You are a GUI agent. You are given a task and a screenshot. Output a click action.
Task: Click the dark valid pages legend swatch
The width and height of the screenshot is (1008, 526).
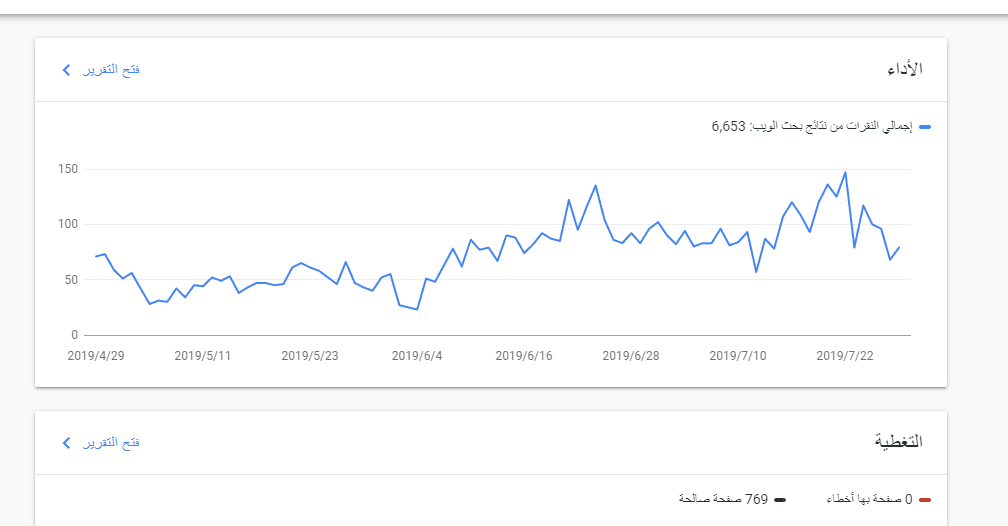tap(780, 499)
